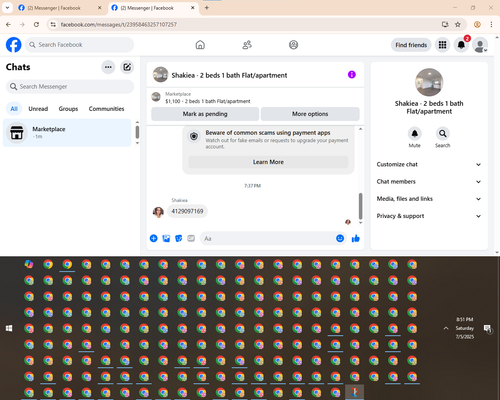Click the shield icon in scam warning

click(x=194, y=136)
